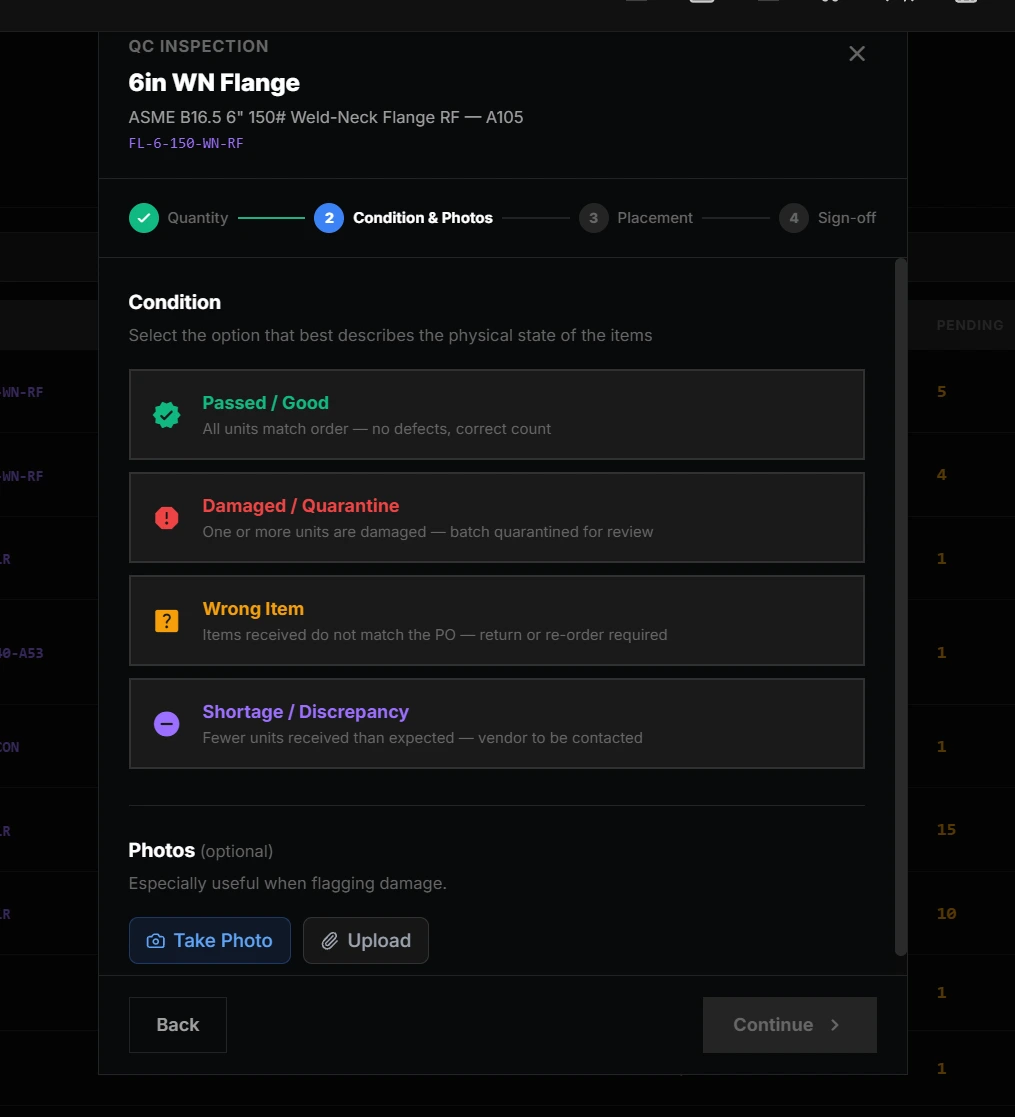Viewport: 1015px width, 1117px height.
Task: Go to the Placement step
Action: 635,218
